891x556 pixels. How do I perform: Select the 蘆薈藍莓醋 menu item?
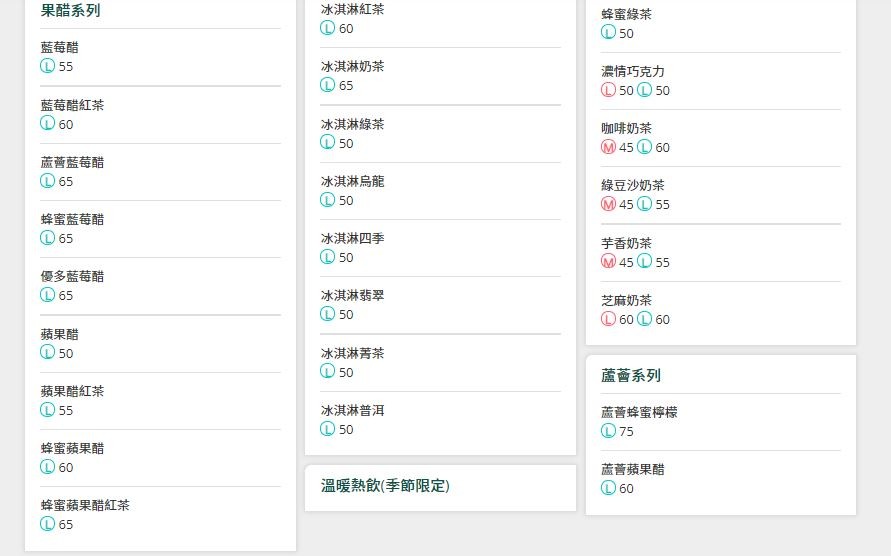(72, 162)
